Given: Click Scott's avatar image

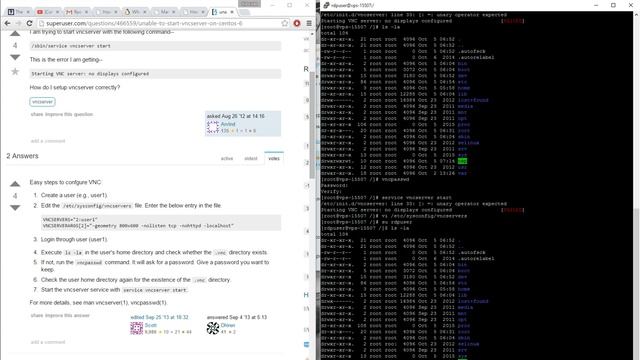Looking at the screenshot, I should click(136, 328).
